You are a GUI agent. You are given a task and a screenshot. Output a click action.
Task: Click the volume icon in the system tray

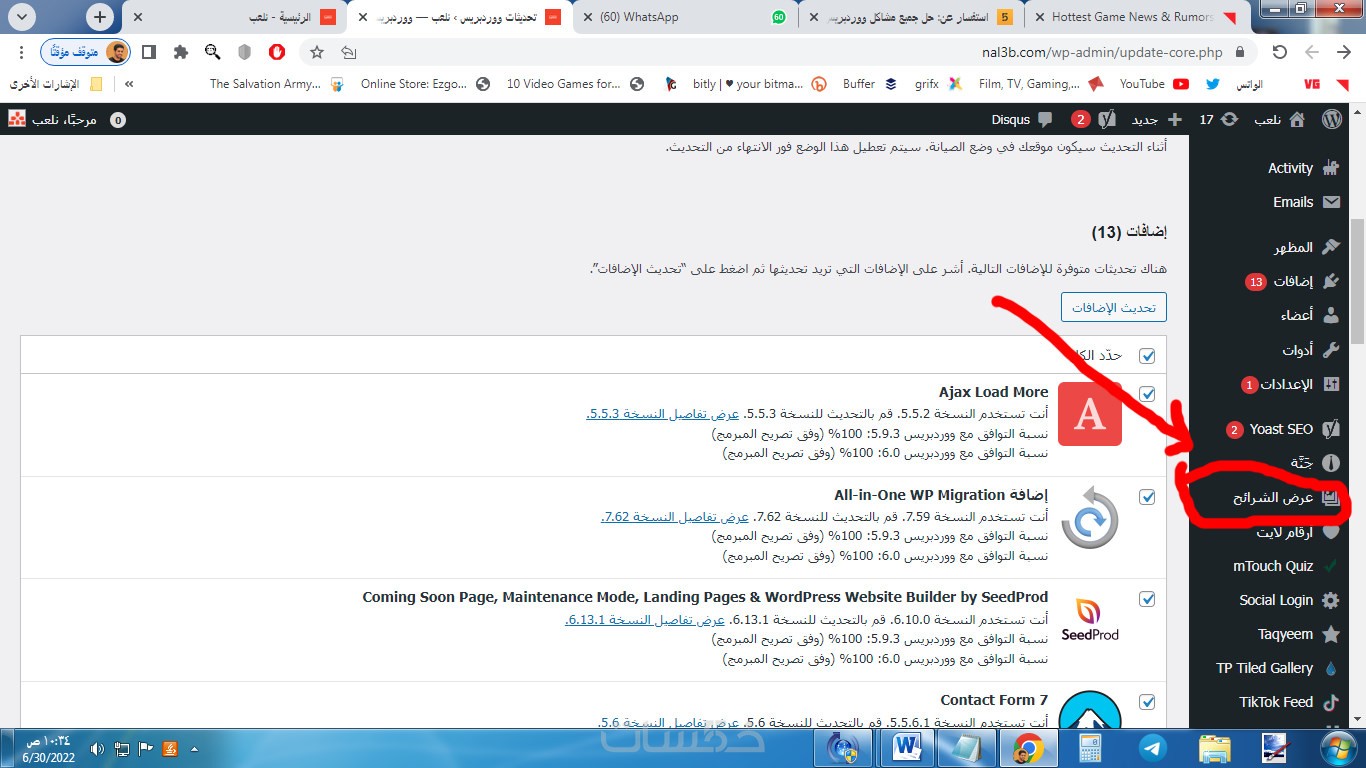pyautogui.click(x=97, y=748)
